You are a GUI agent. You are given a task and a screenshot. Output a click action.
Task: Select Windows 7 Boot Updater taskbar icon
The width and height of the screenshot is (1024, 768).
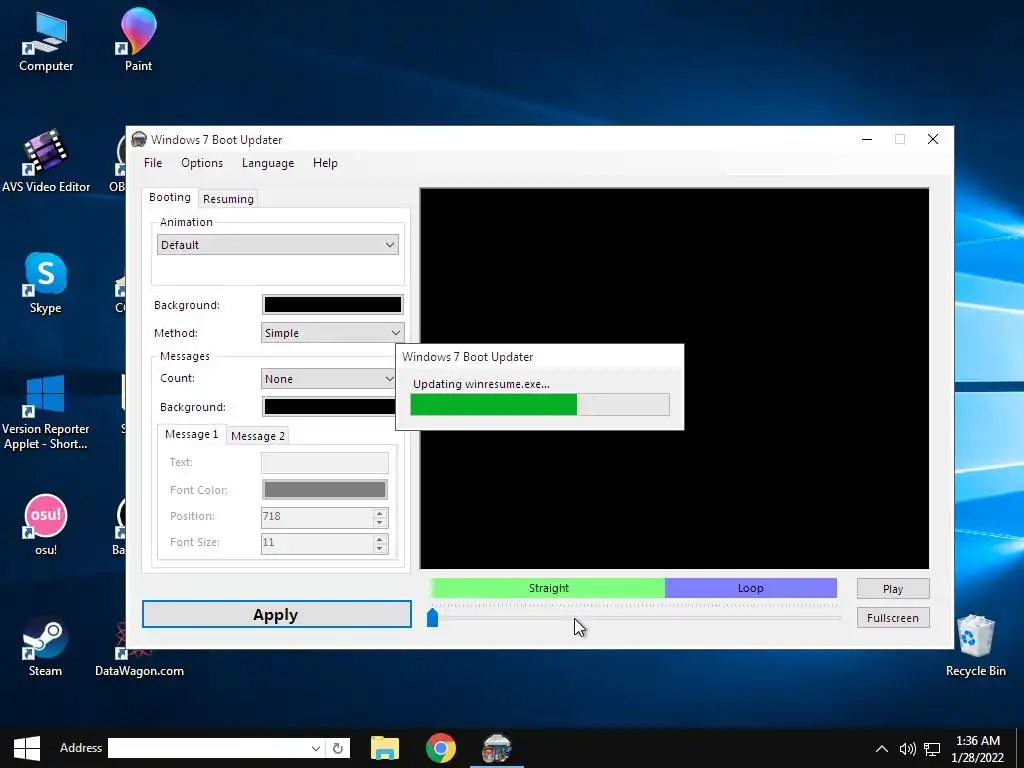(x=497, y=748)
